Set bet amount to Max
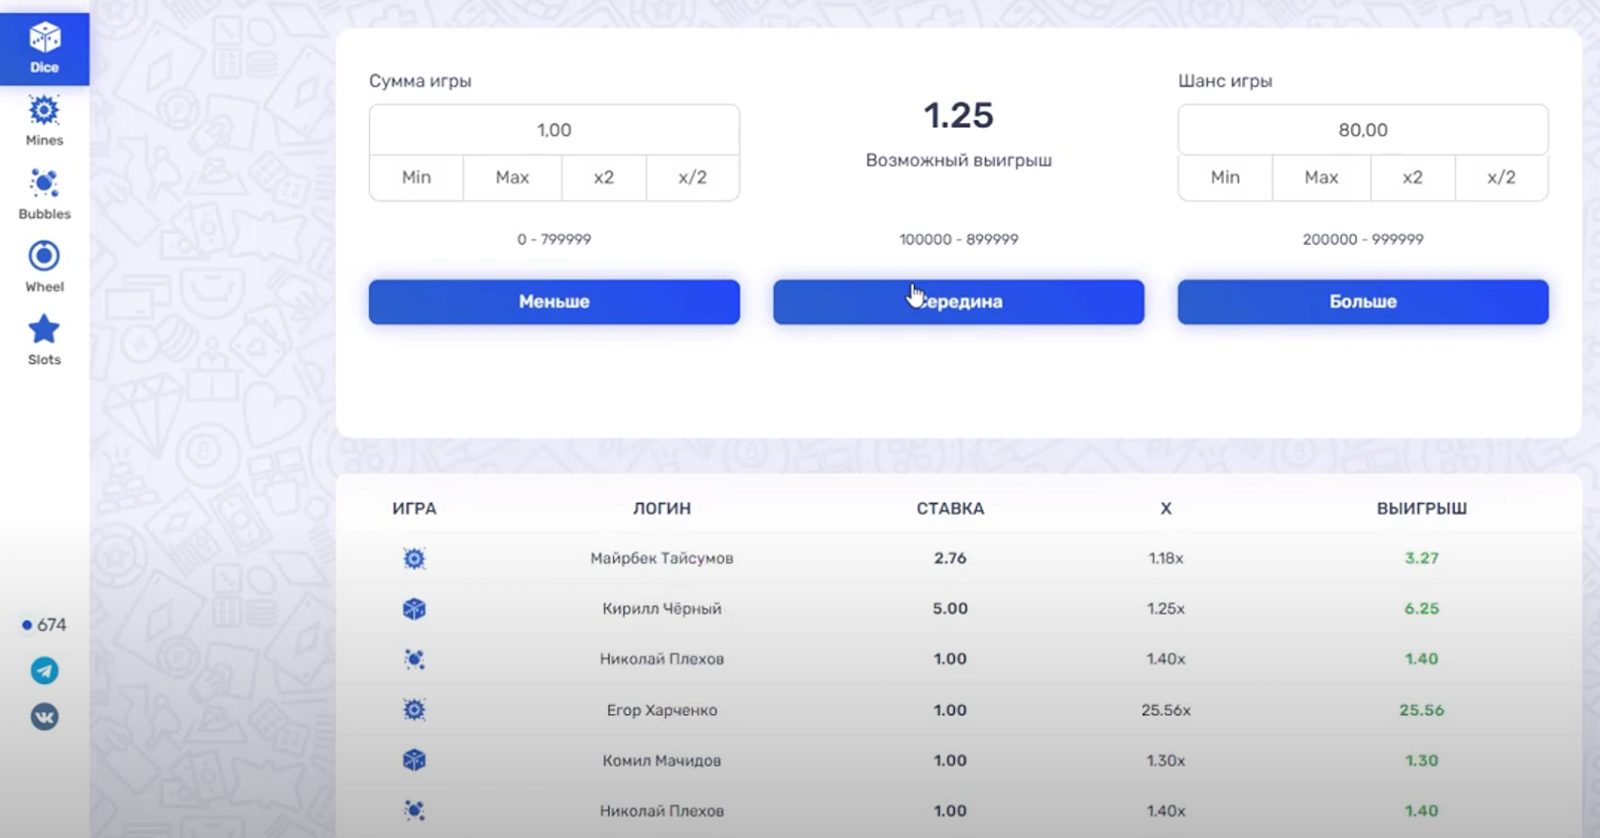Viewport: 1600px width, 838px height. tap(512, 178)
